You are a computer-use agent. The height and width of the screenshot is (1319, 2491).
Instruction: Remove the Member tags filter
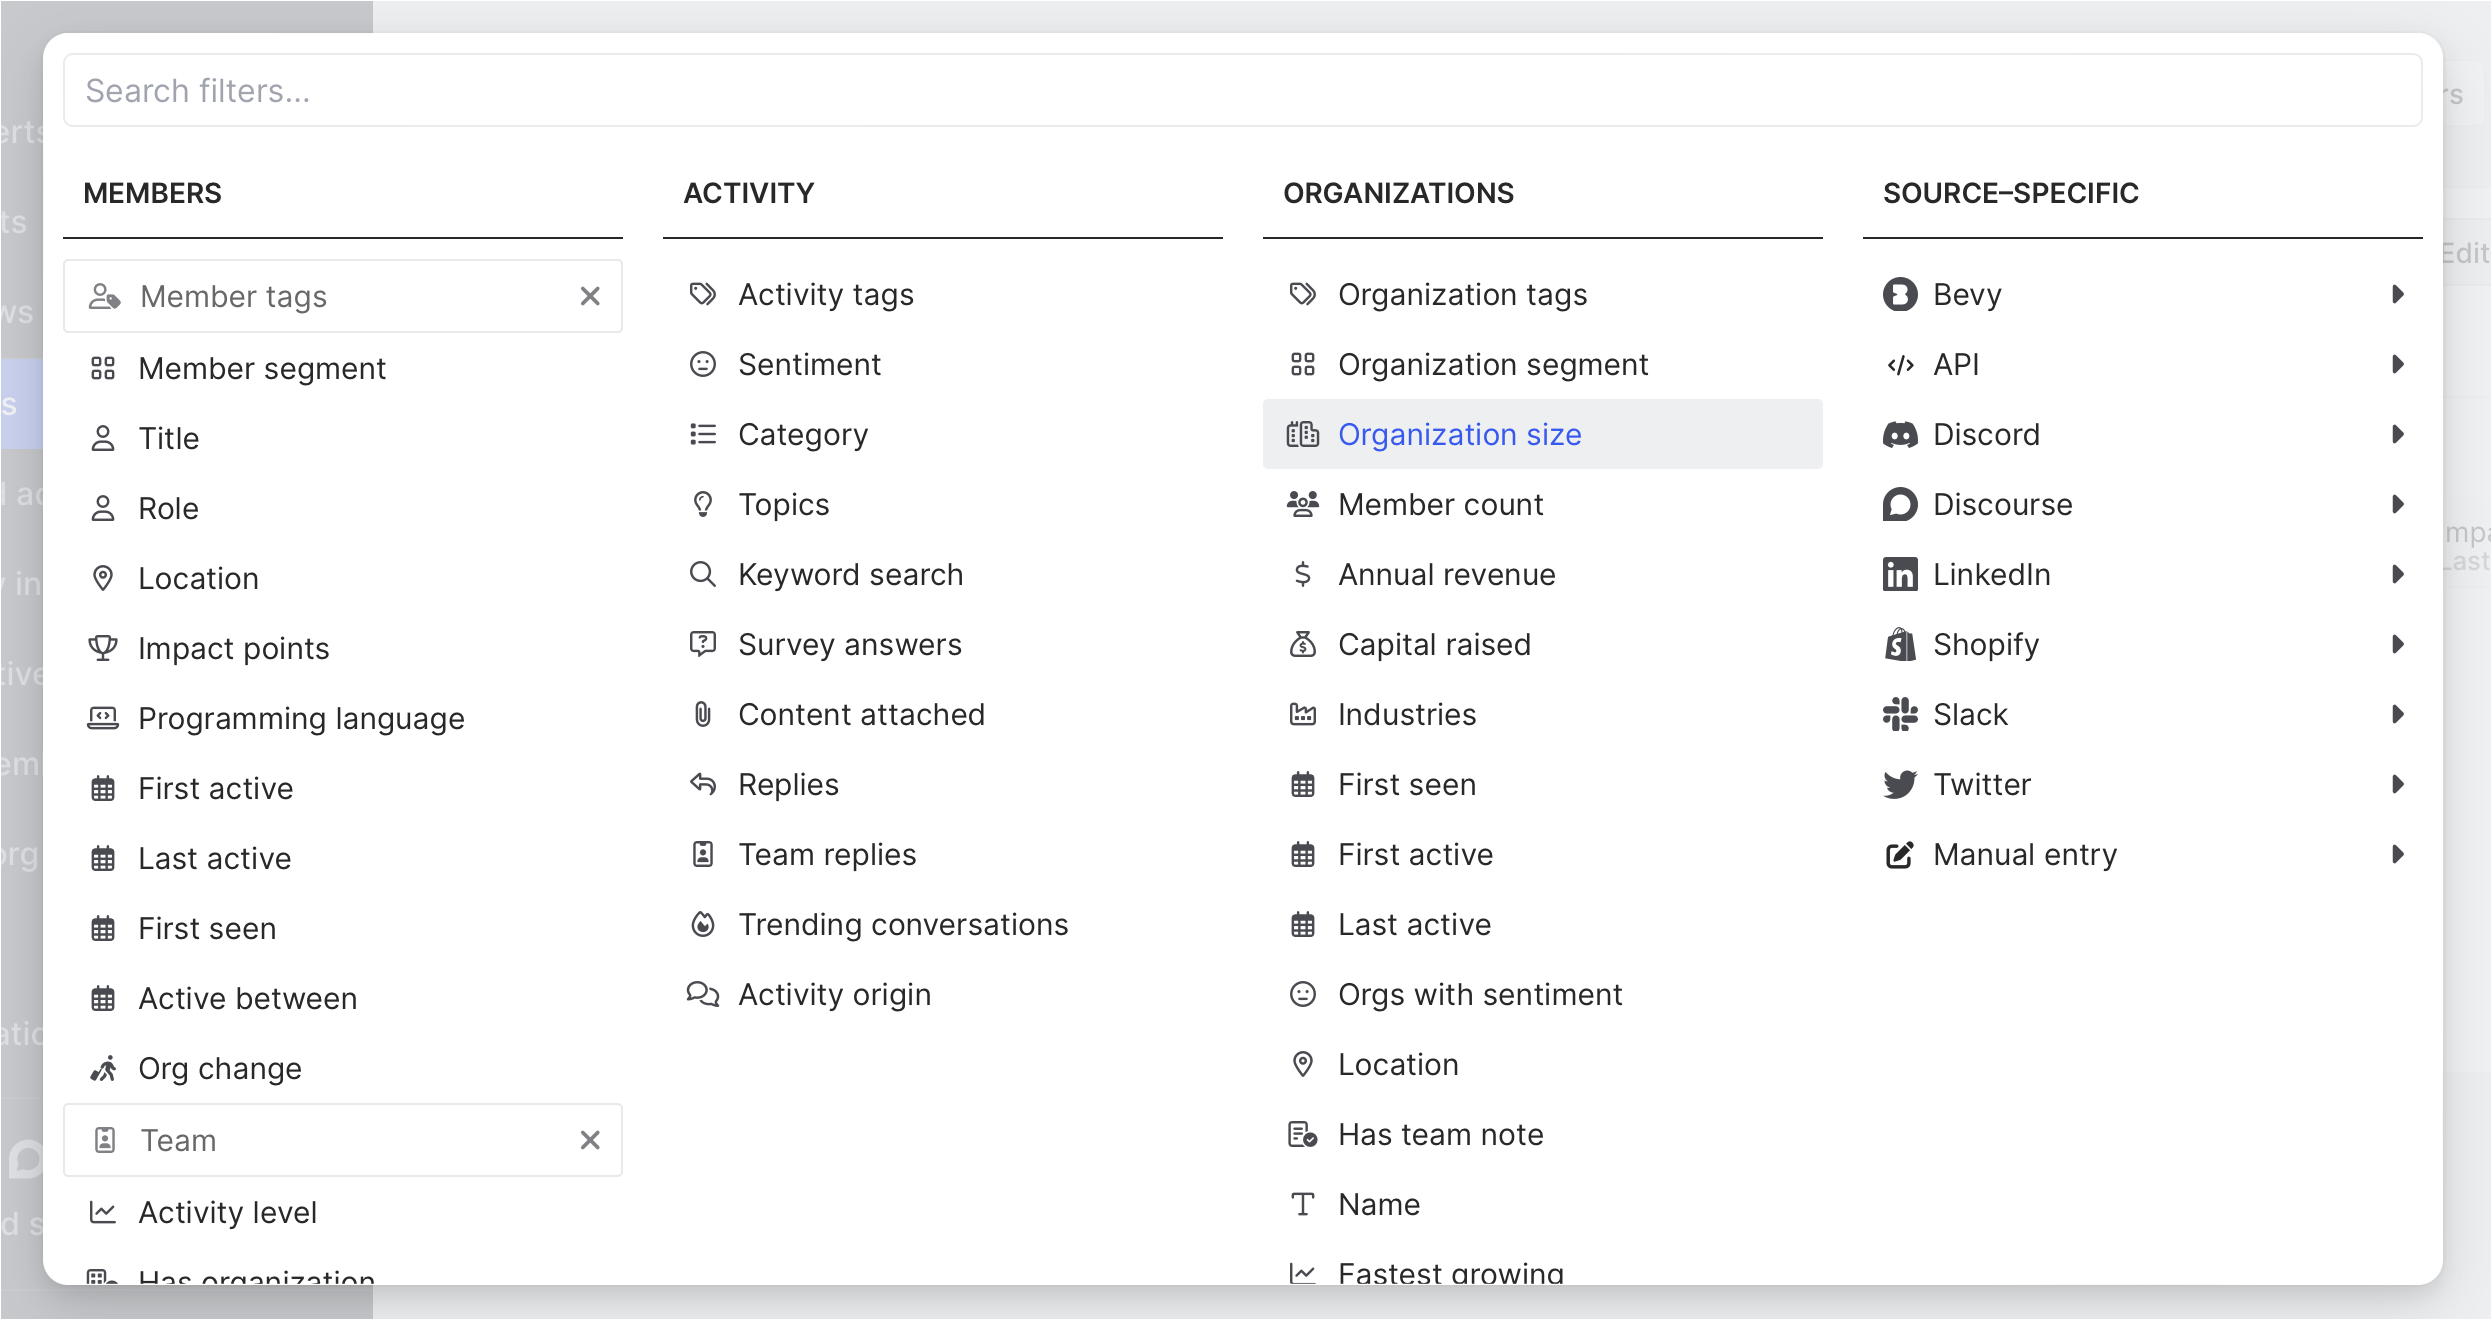(x=590, y=296)
